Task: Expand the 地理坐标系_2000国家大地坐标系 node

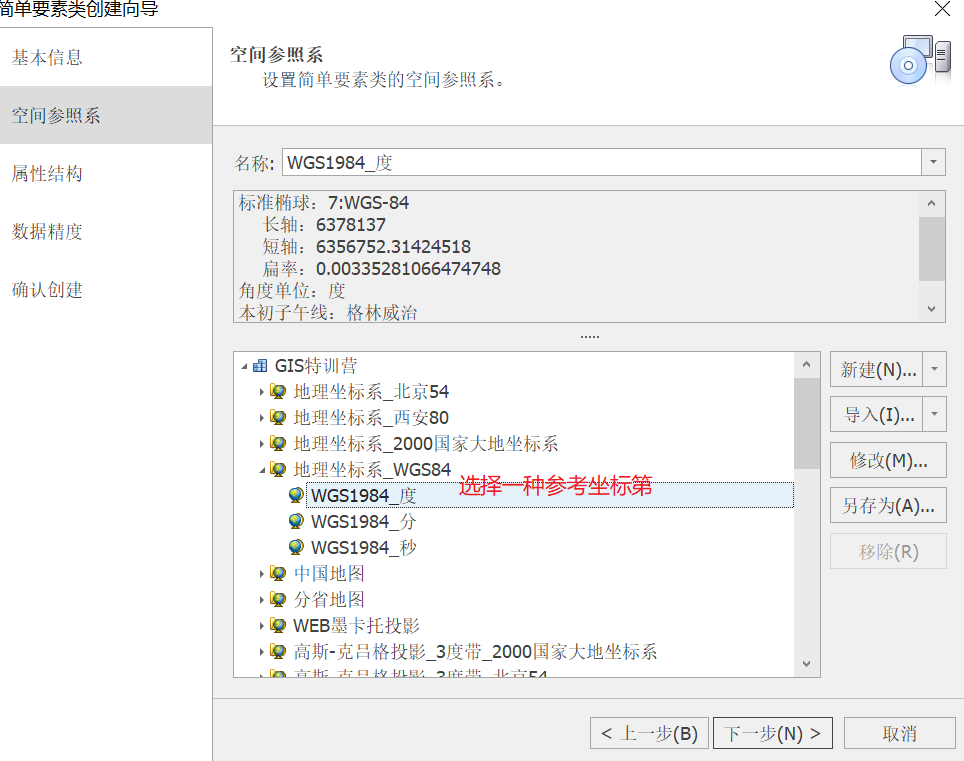Action: [261, 444]
